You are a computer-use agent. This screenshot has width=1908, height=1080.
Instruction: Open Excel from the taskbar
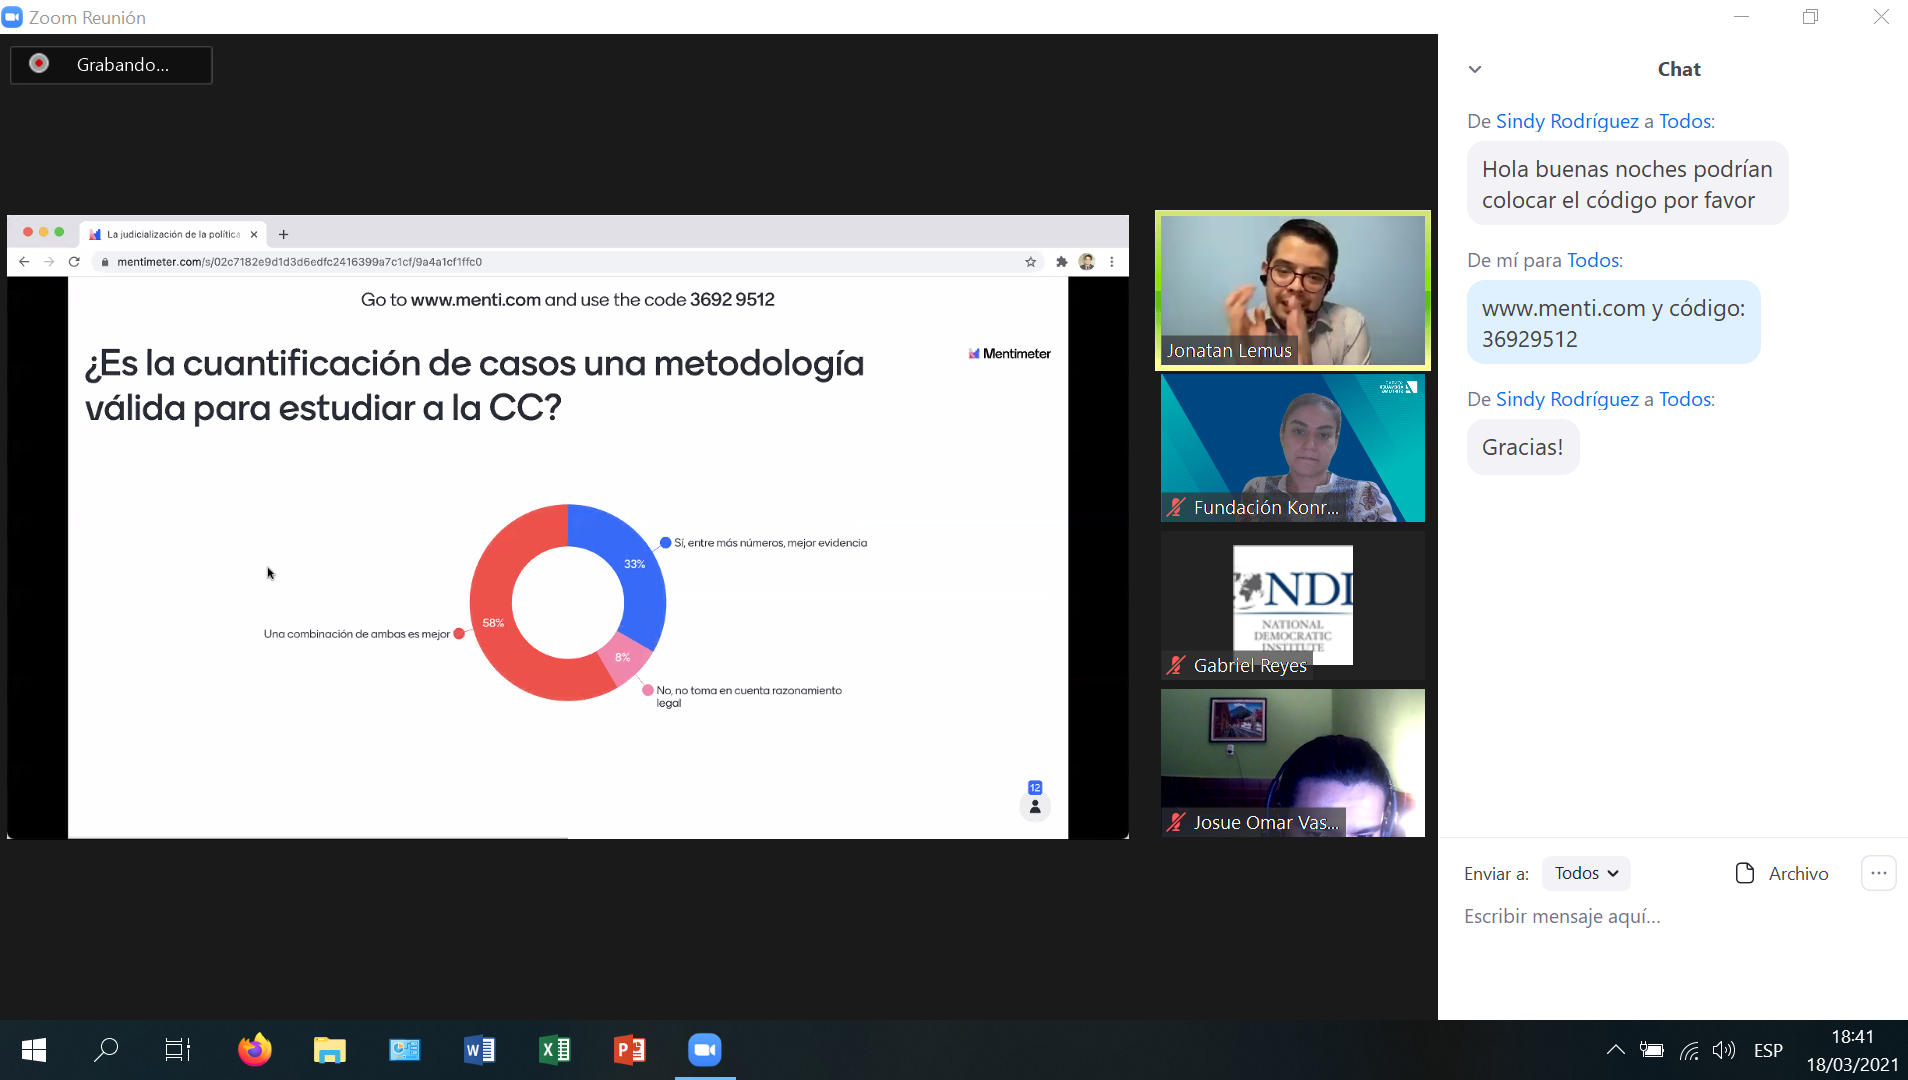coord(554,1050)
